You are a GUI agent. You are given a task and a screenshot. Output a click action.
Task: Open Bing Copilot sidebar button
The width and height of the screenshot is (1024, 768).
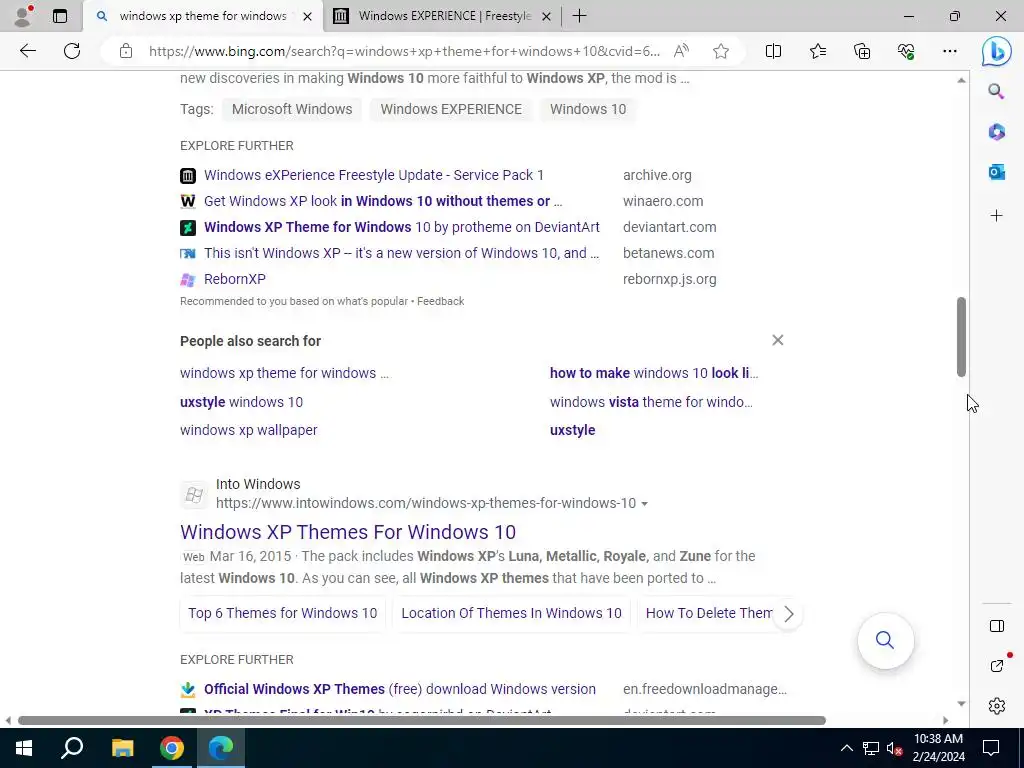pos(997,51)
